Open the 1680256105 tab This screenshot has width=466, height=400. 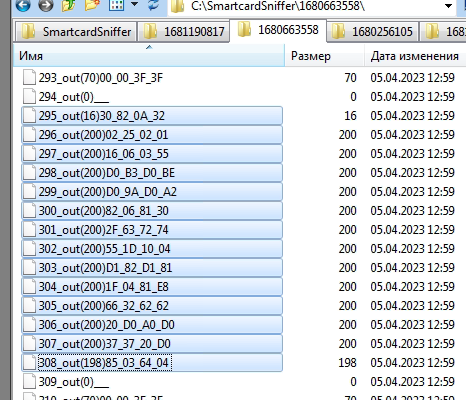(372, 32)
